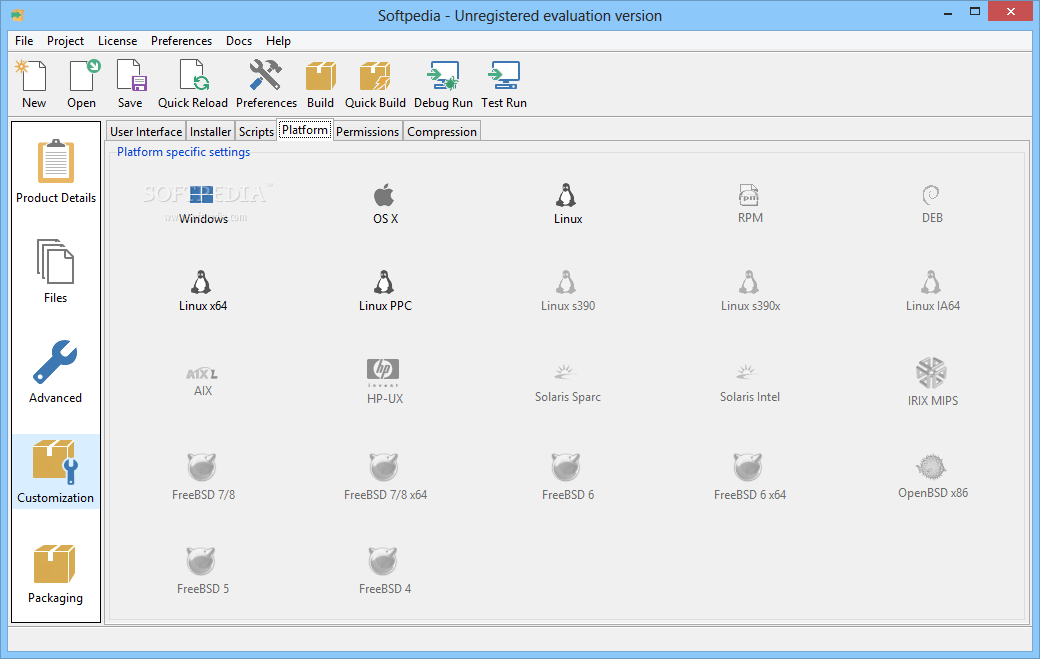Choose the RPM platform icon
This screenshot has height=659, width=1040.
(x=750, y=204)
